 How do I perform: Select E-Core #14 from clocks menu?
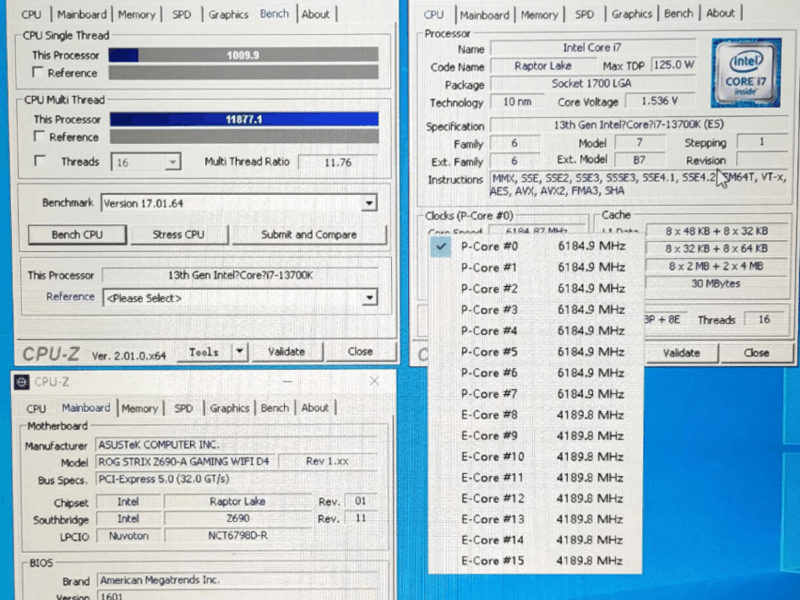pos(535,540)
